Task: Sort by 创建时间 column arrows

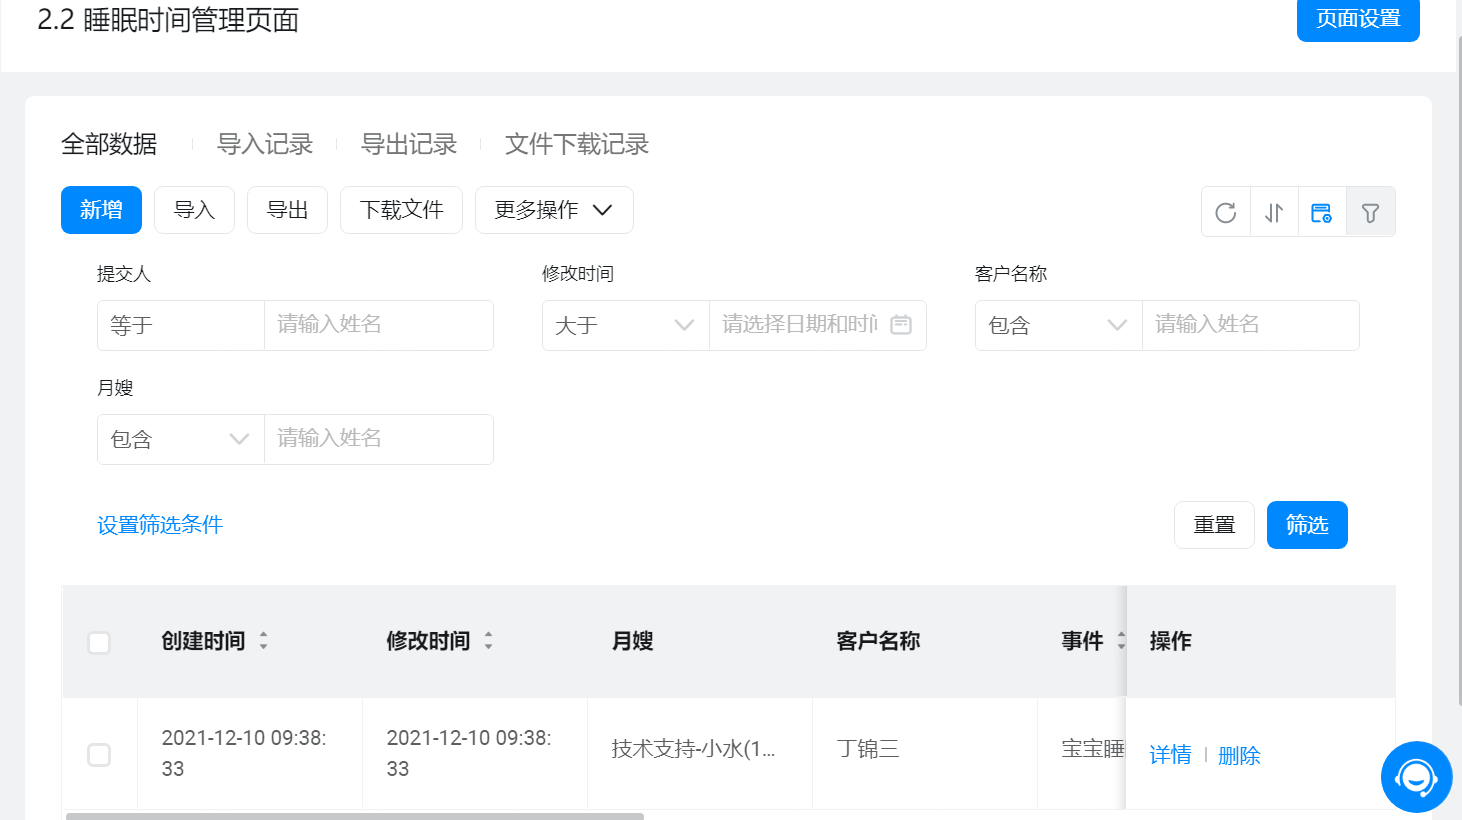Action: click(x=264, y=641)
